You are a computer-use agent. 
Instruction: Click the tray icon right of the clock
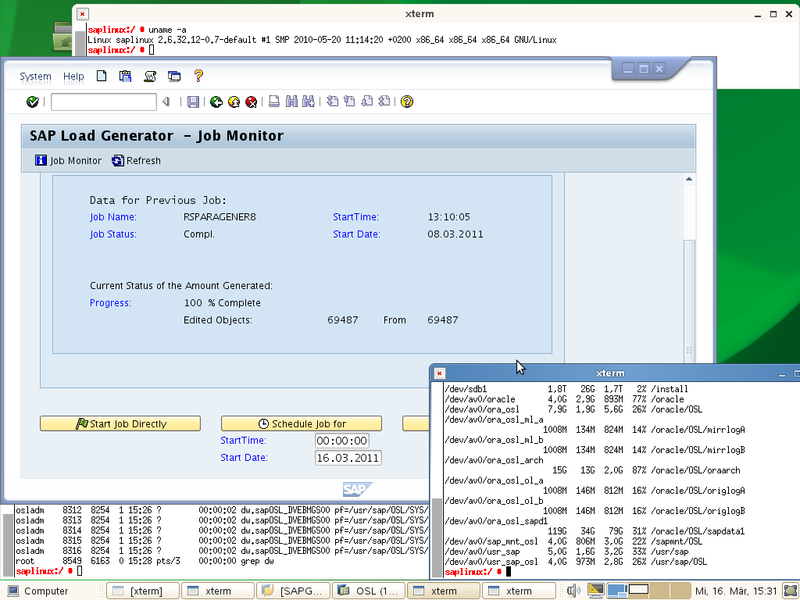(x=790, y=591)
